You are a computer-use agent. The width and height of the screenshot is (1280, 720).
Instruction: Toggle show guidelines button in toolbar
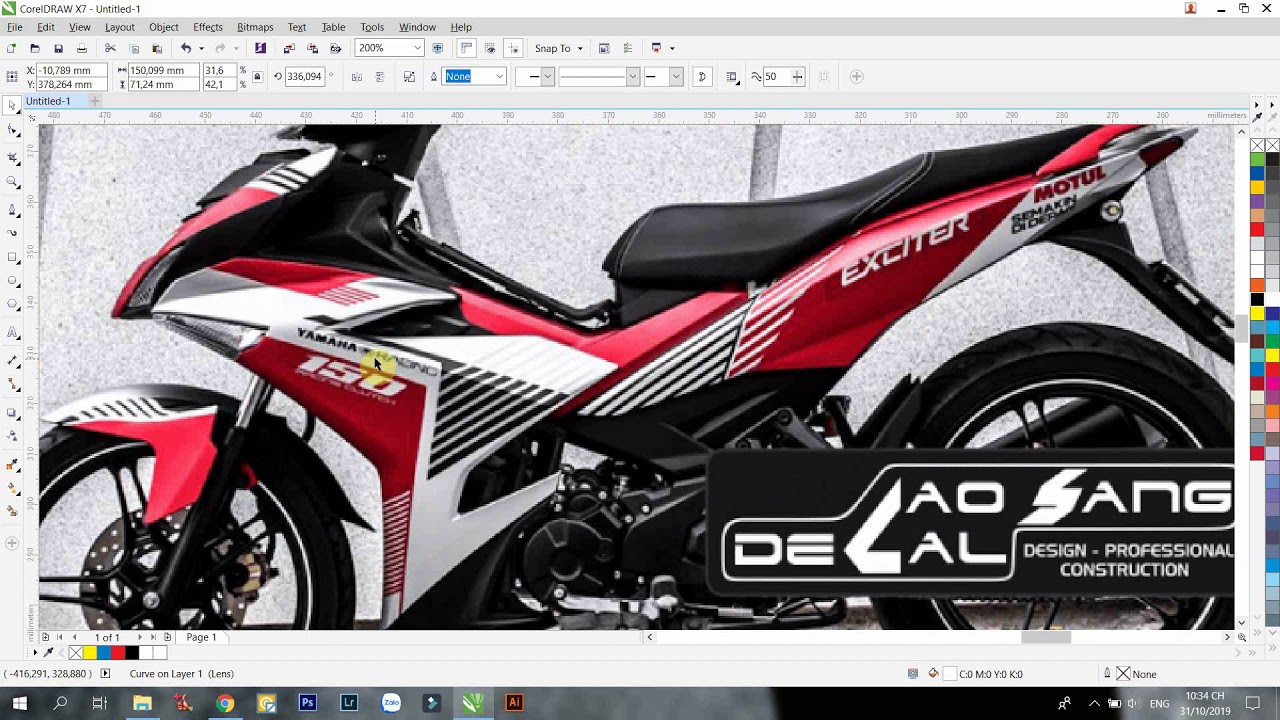513,48
